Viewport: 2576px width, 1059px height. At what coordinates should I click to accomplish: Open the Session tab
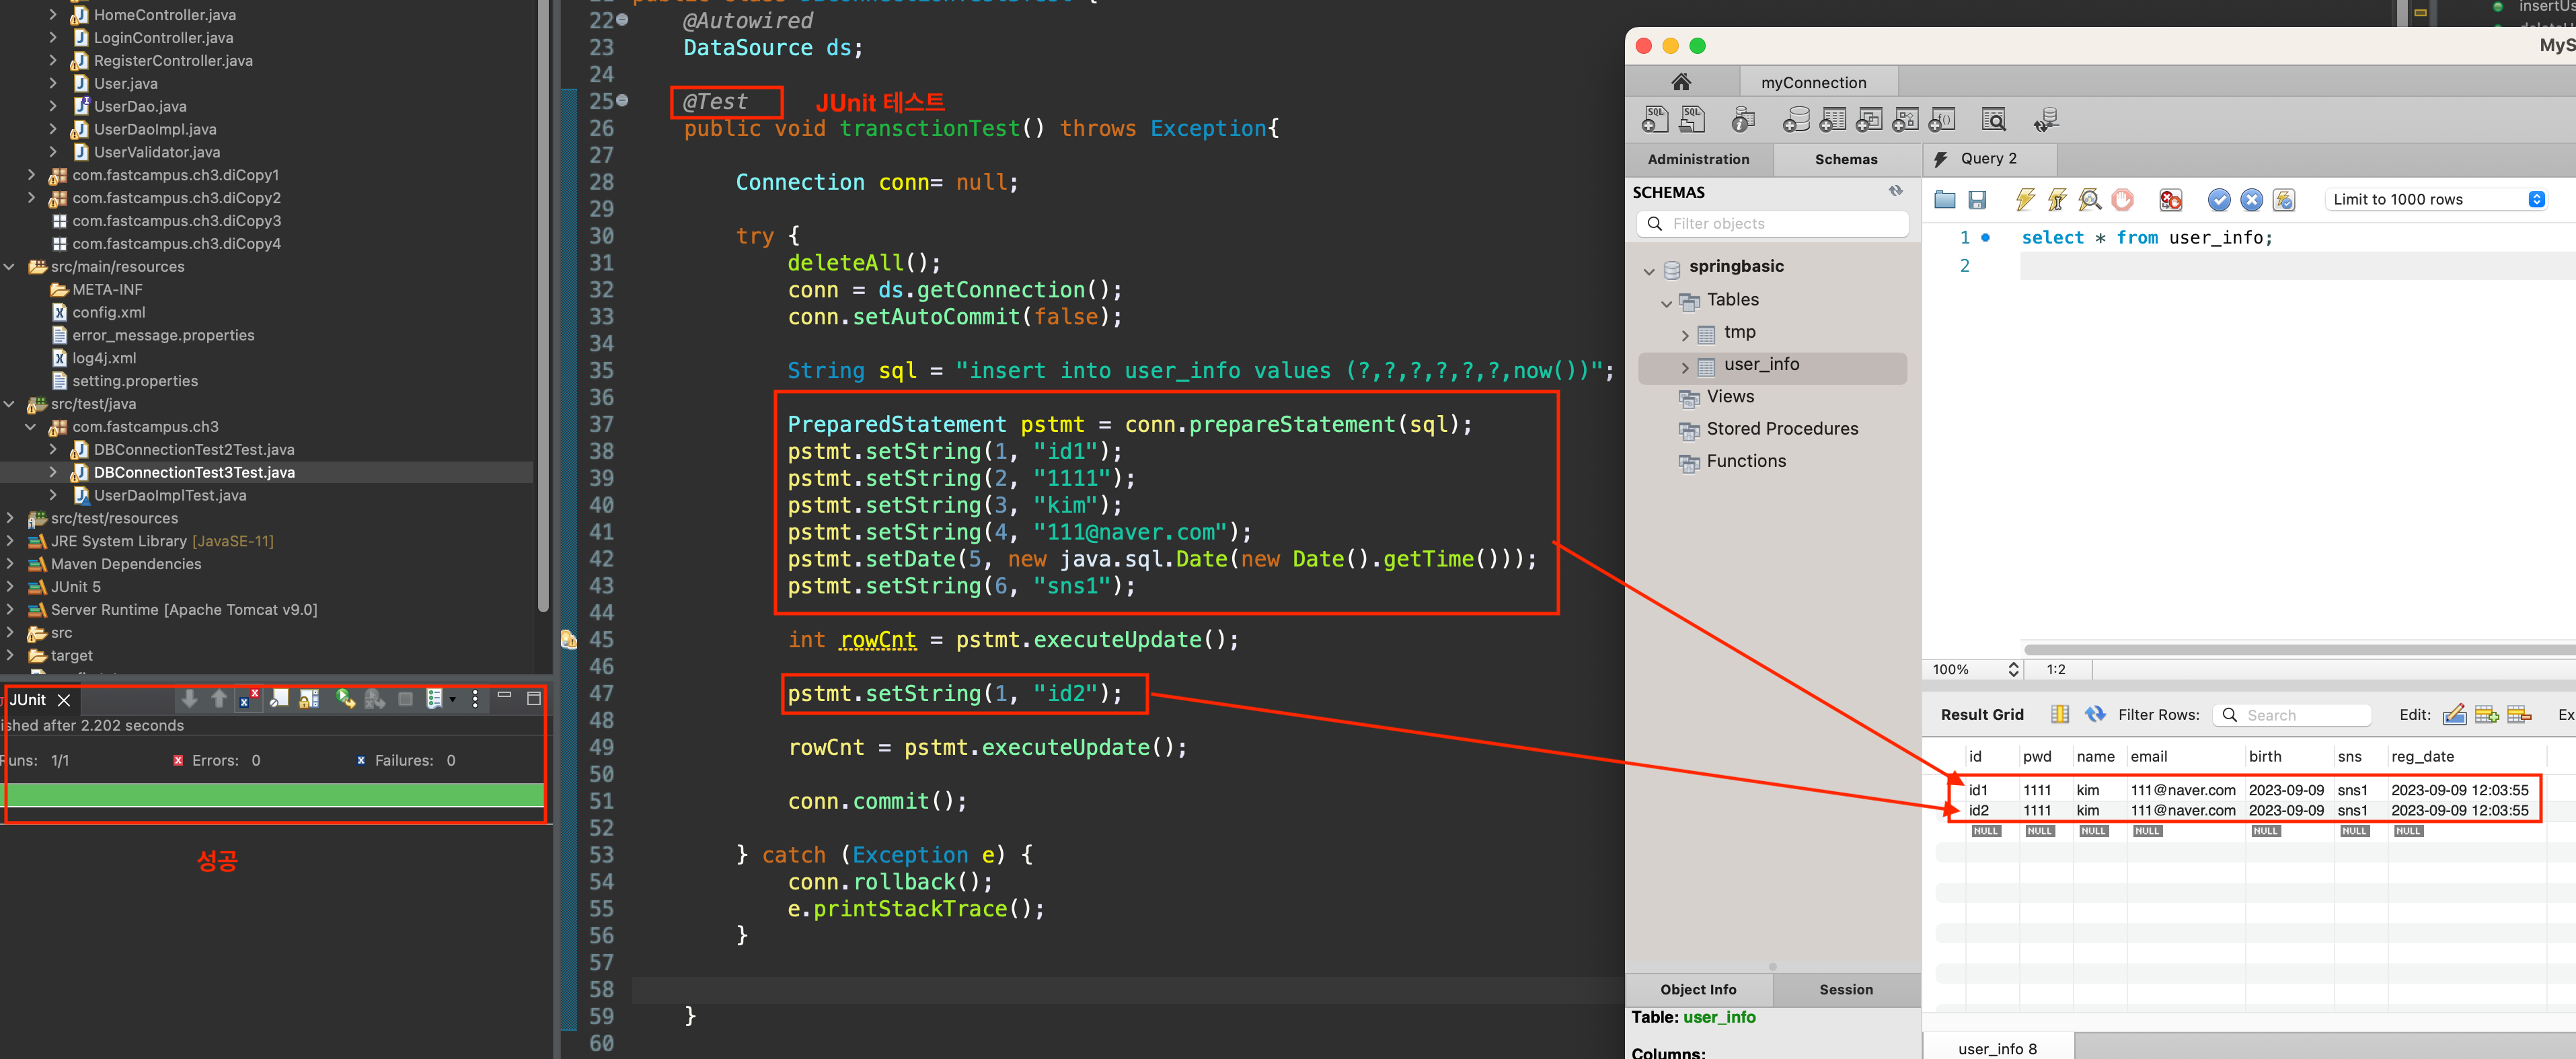pyautogui.click(x=1846, y=989)
